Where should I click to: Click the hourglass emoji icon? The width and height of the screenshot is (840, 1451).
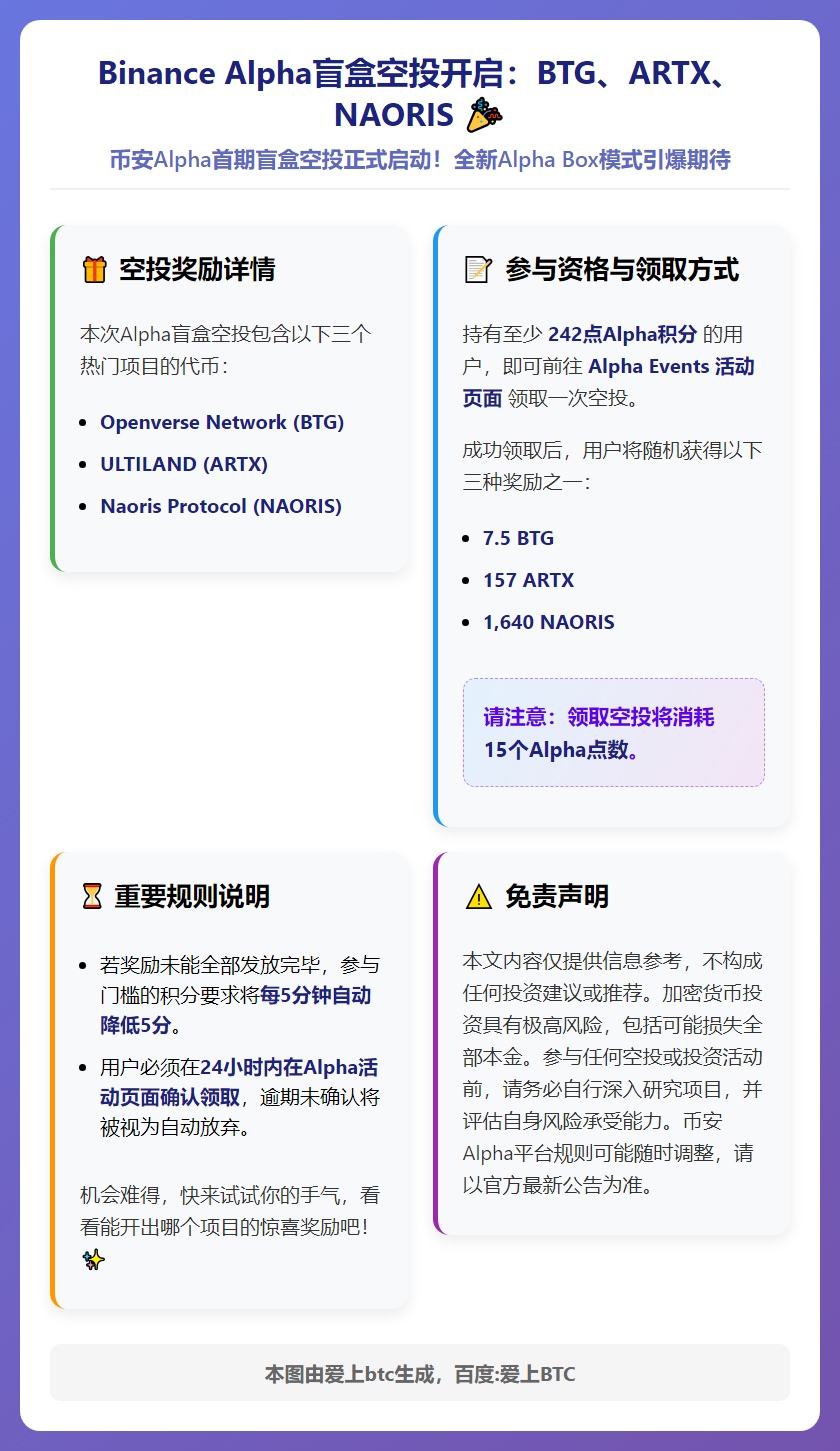pos(92,896)
